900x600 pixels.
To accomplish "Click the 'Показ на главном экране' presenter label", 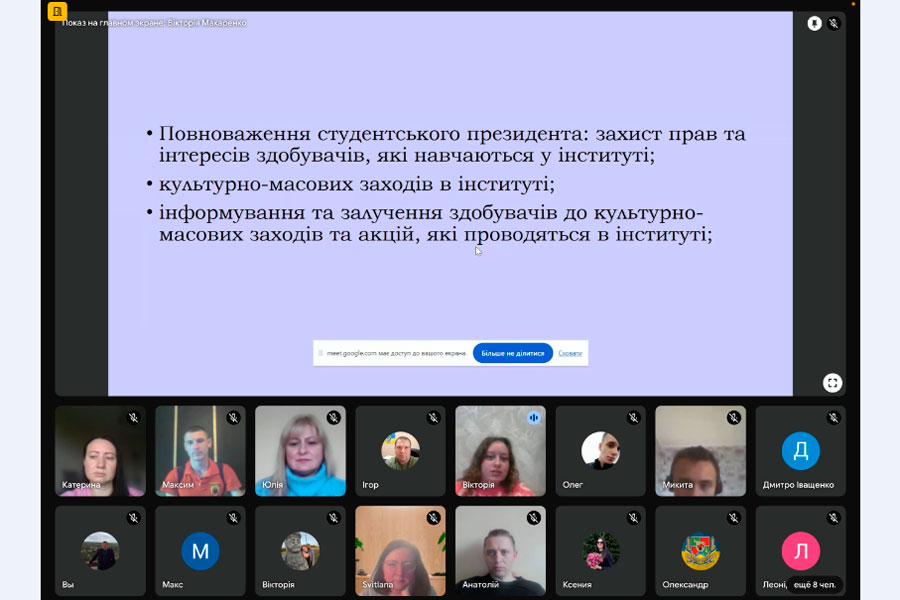I will pyautogui.click(x=154, y=23).
